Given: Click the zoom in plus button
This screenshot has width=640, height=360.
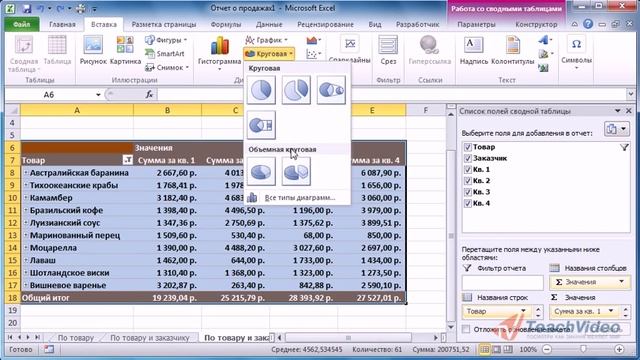Looking at the screenshot, I should pos(619,349).
